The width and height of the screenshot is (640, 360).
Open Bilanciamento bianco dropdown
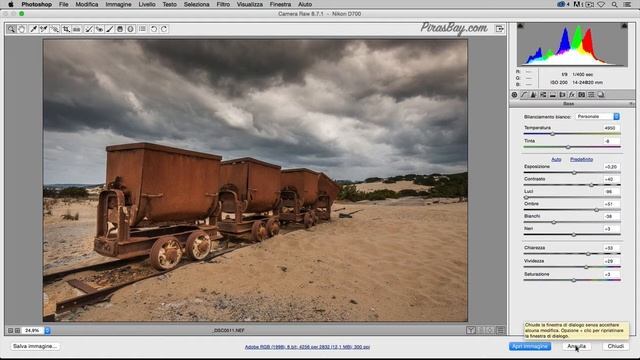tap(598, 116)
